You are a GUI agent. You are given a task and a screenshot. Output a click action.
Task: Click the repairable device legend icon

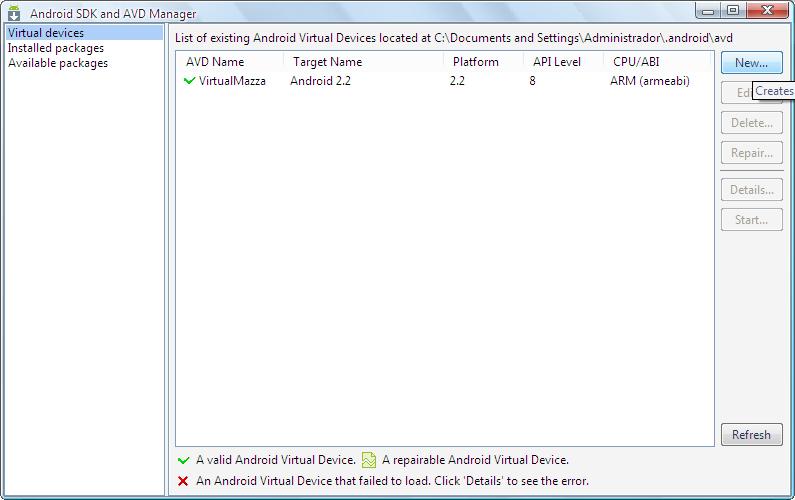click(369, 460)
